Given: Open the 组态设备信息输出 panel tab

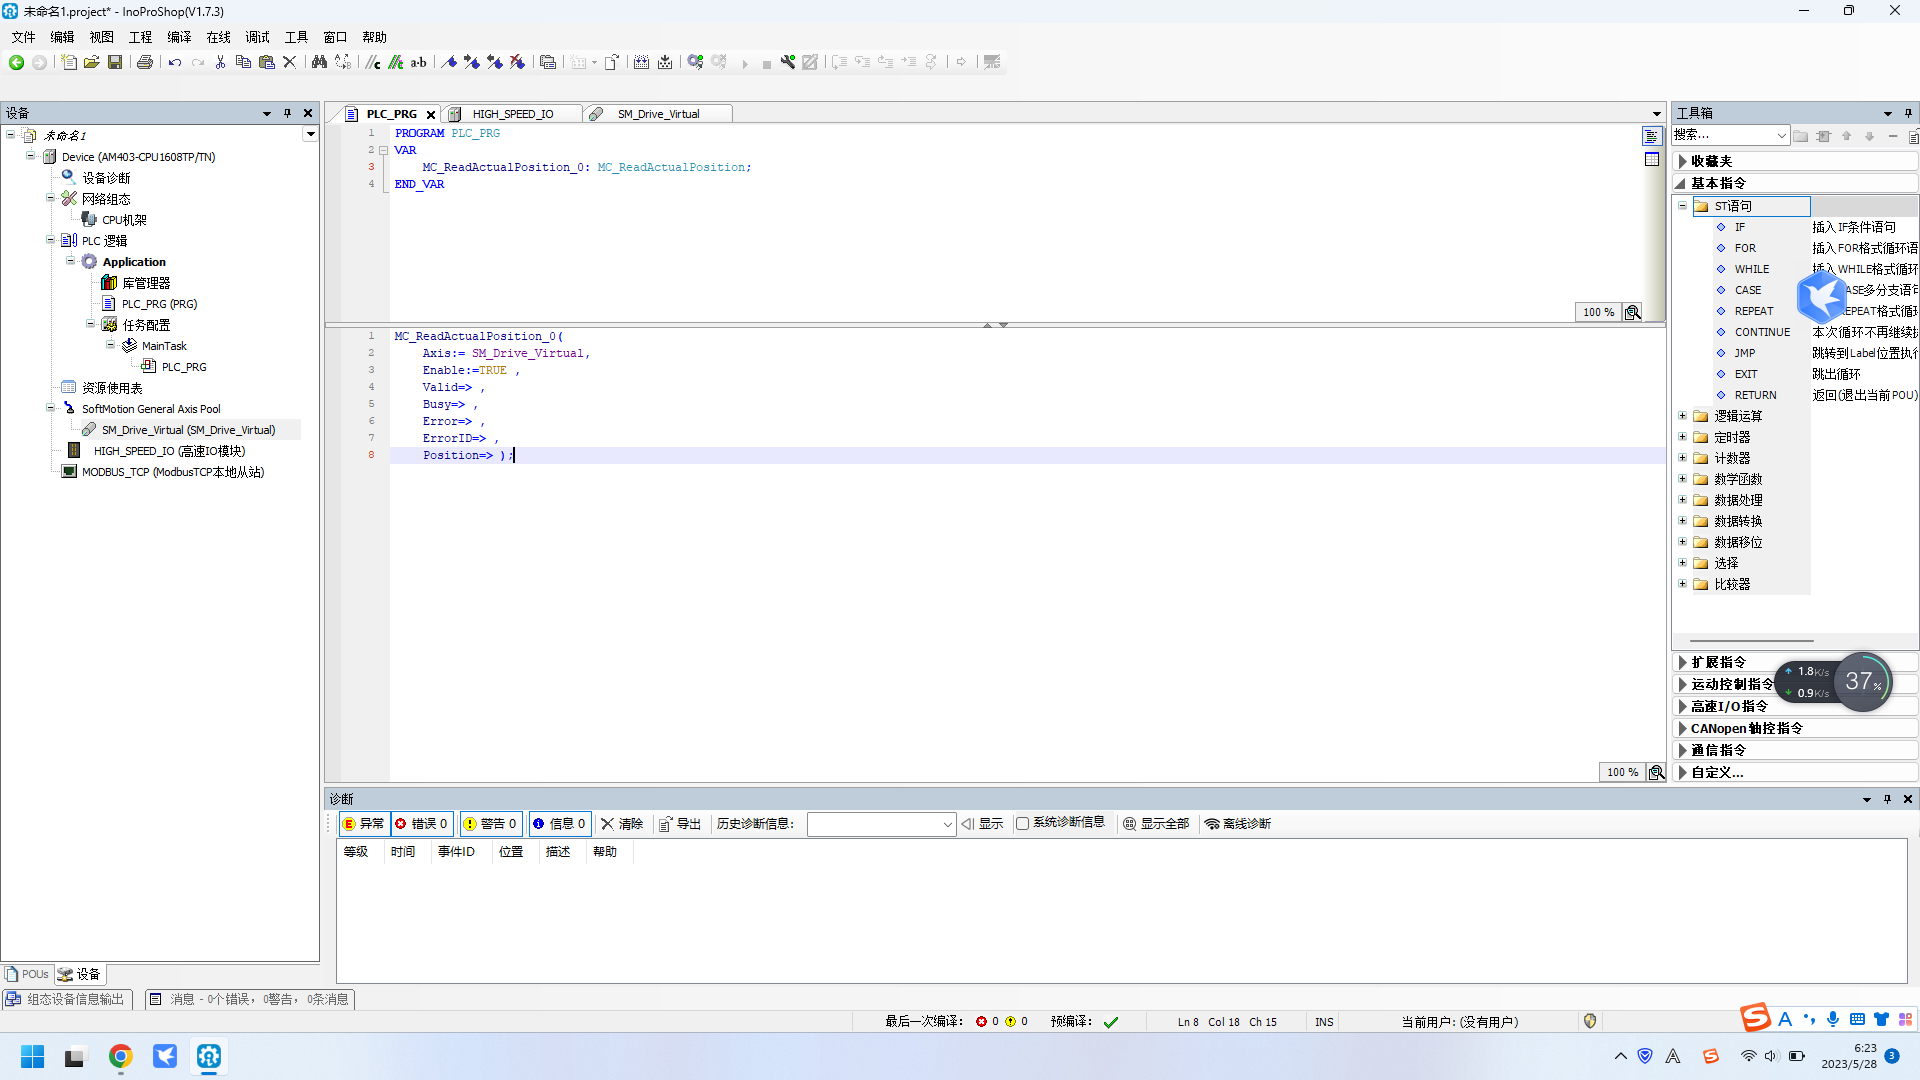Looking at the screenshot, I should click(66, 999).
